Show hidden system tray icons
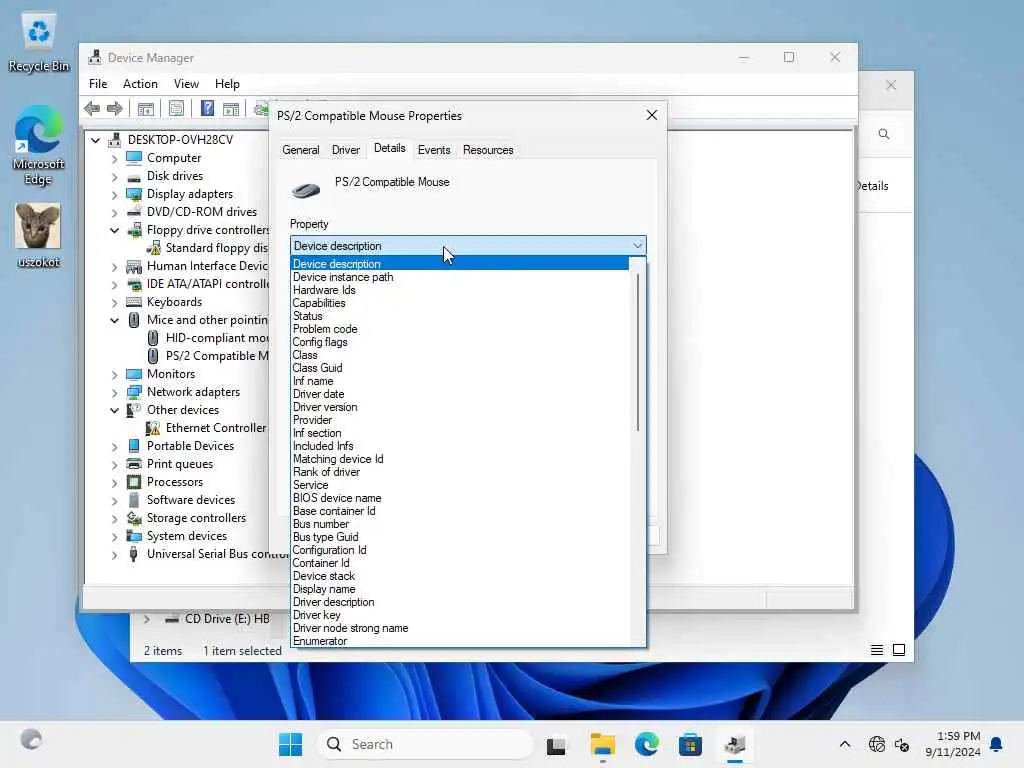This screenshot has height=768, width=1024. coord(844,744)
